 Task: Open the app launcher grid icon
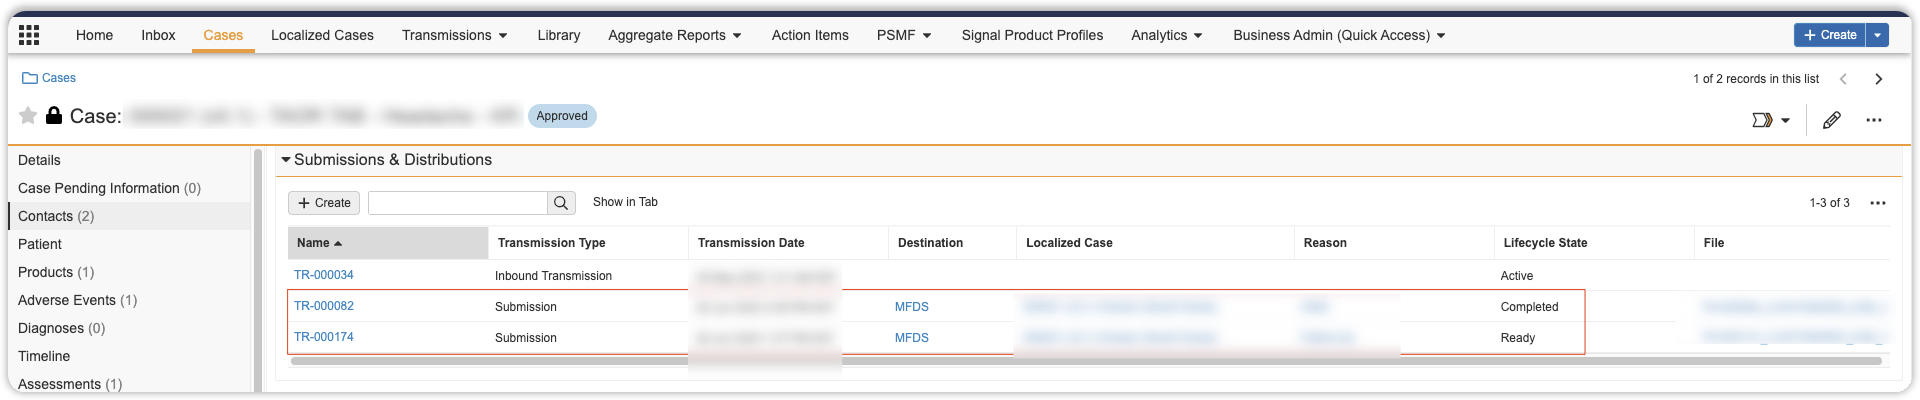click(29, 35)
